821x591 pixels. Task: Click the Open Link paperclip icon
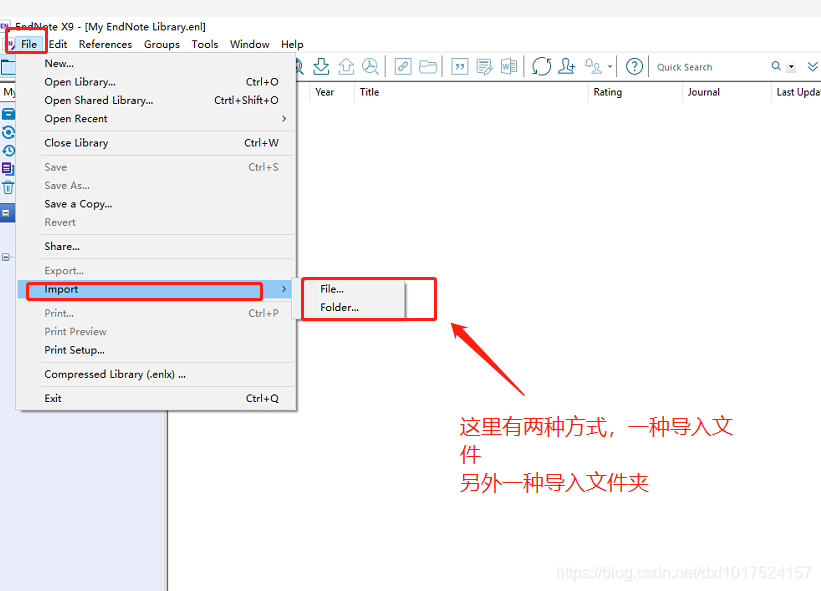403,66
